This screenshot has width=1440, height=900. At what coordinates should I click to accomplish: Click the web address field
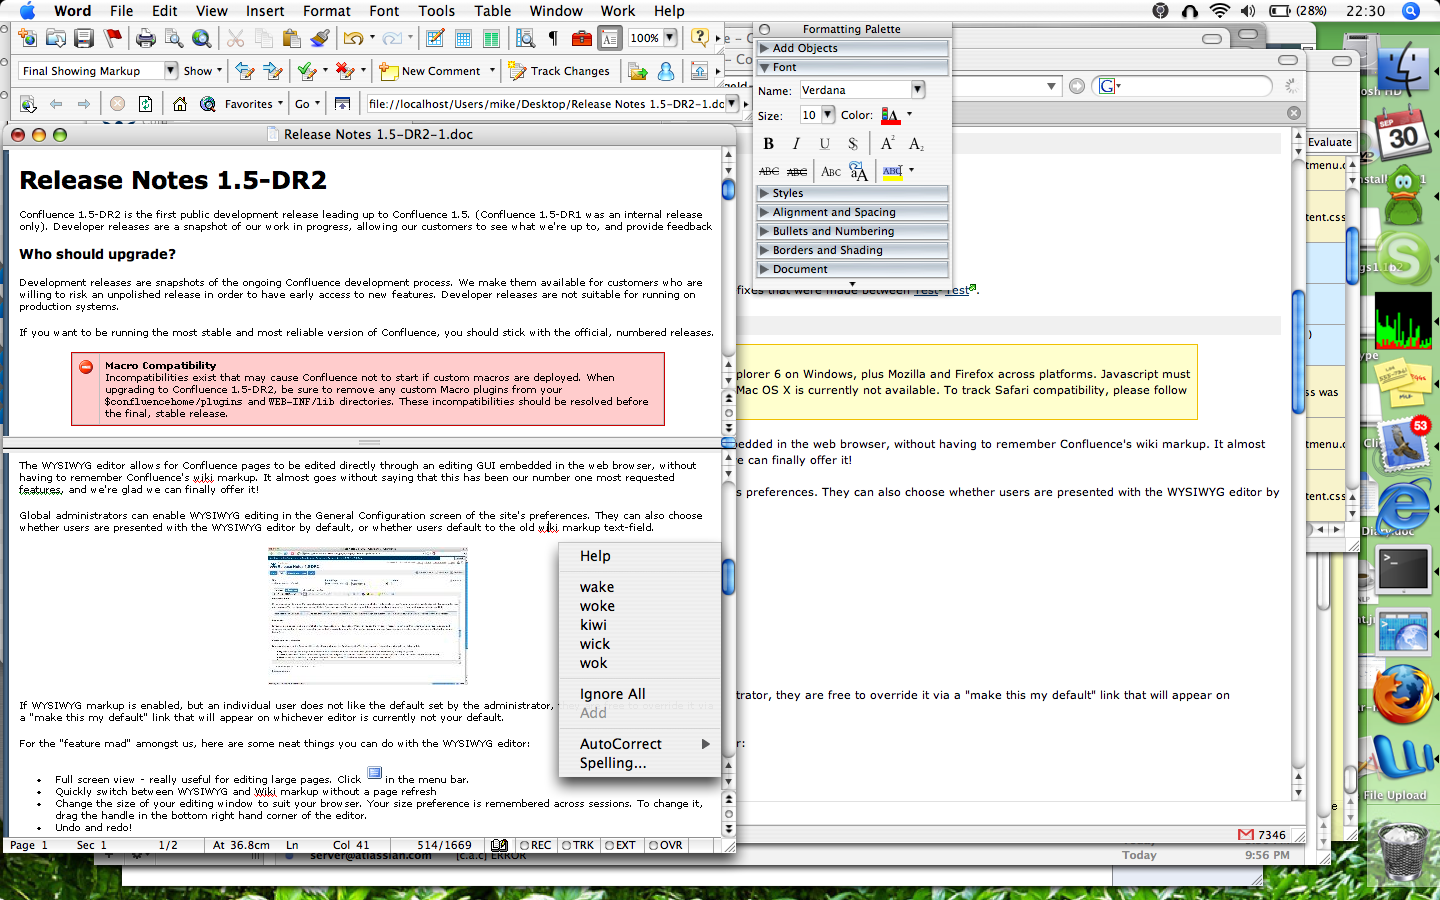(x=546, y=103)
